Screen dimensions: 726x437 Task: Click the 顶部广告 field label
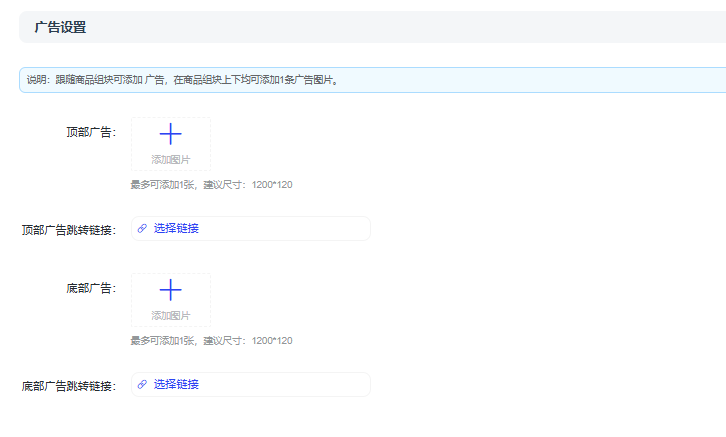pos(91,132)
